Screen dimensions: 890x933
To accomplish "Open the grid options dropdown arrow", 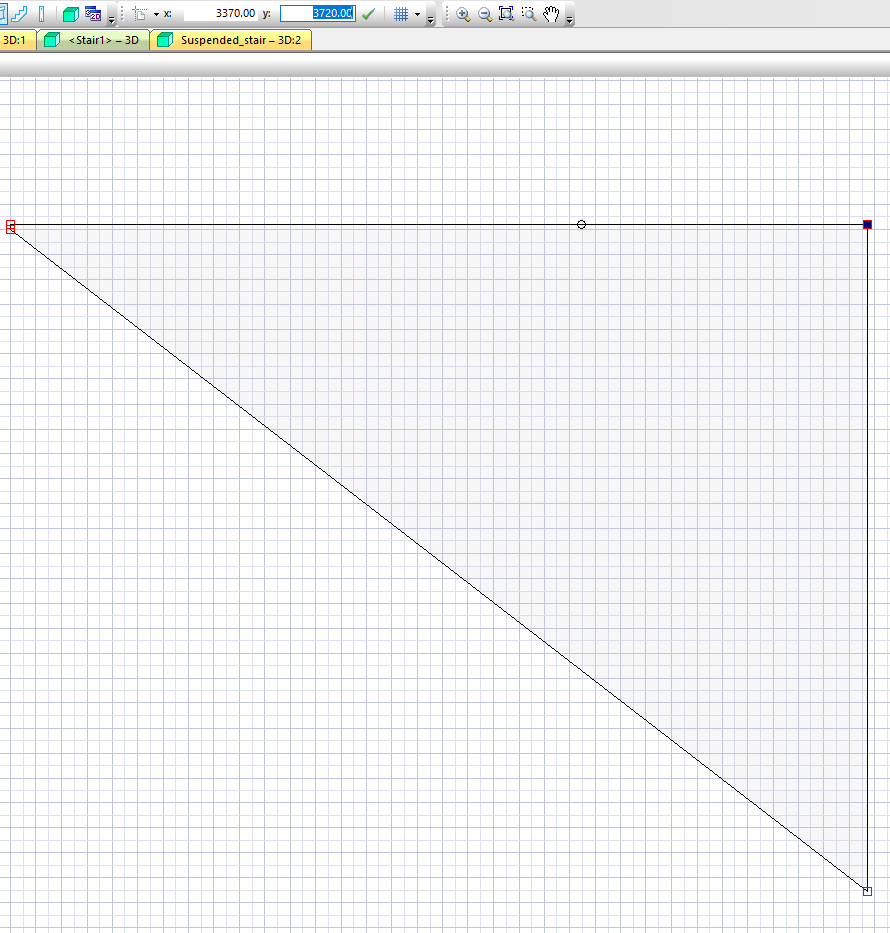I will tap(417, 14).
